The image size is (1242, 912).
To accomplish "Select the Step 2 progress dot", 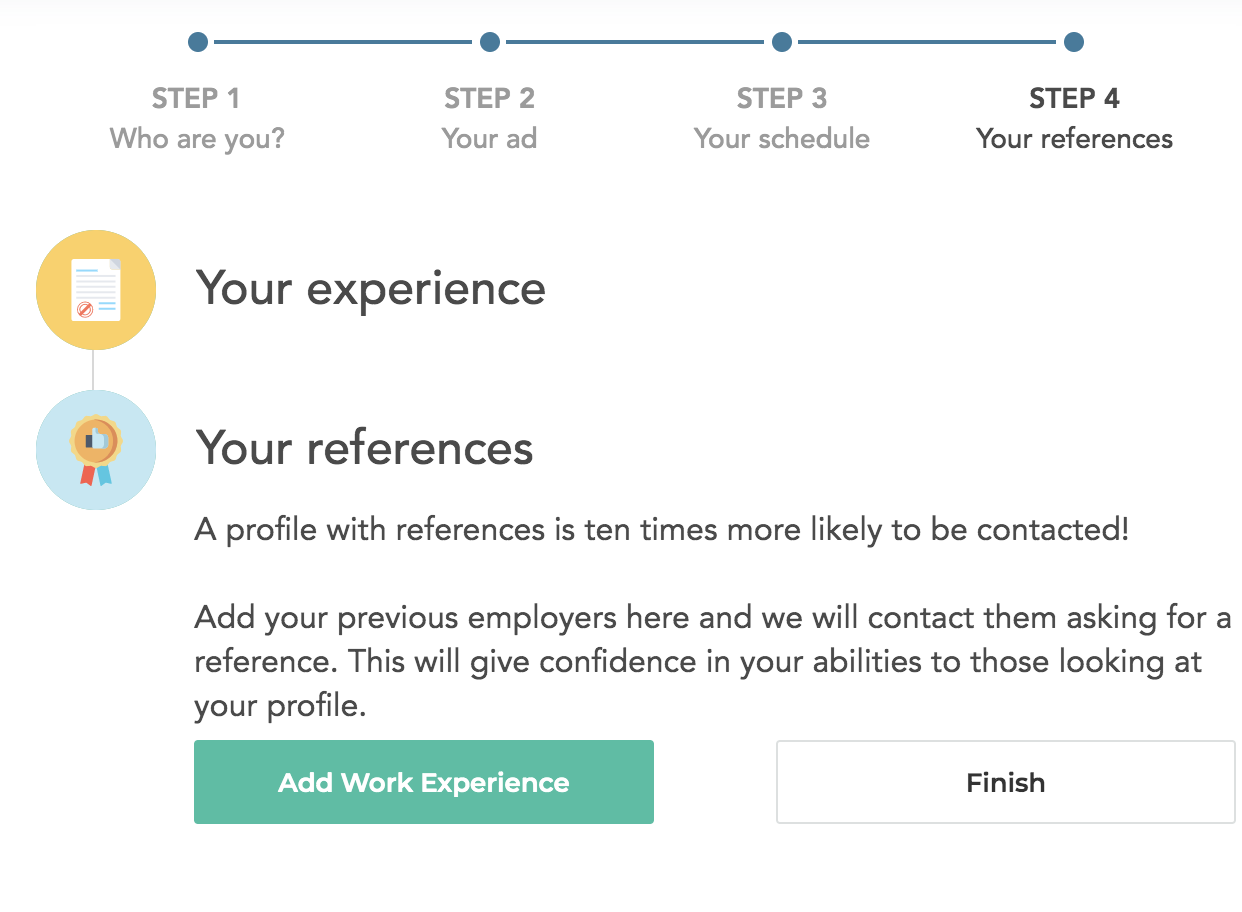I will click(x=490, y=42).
